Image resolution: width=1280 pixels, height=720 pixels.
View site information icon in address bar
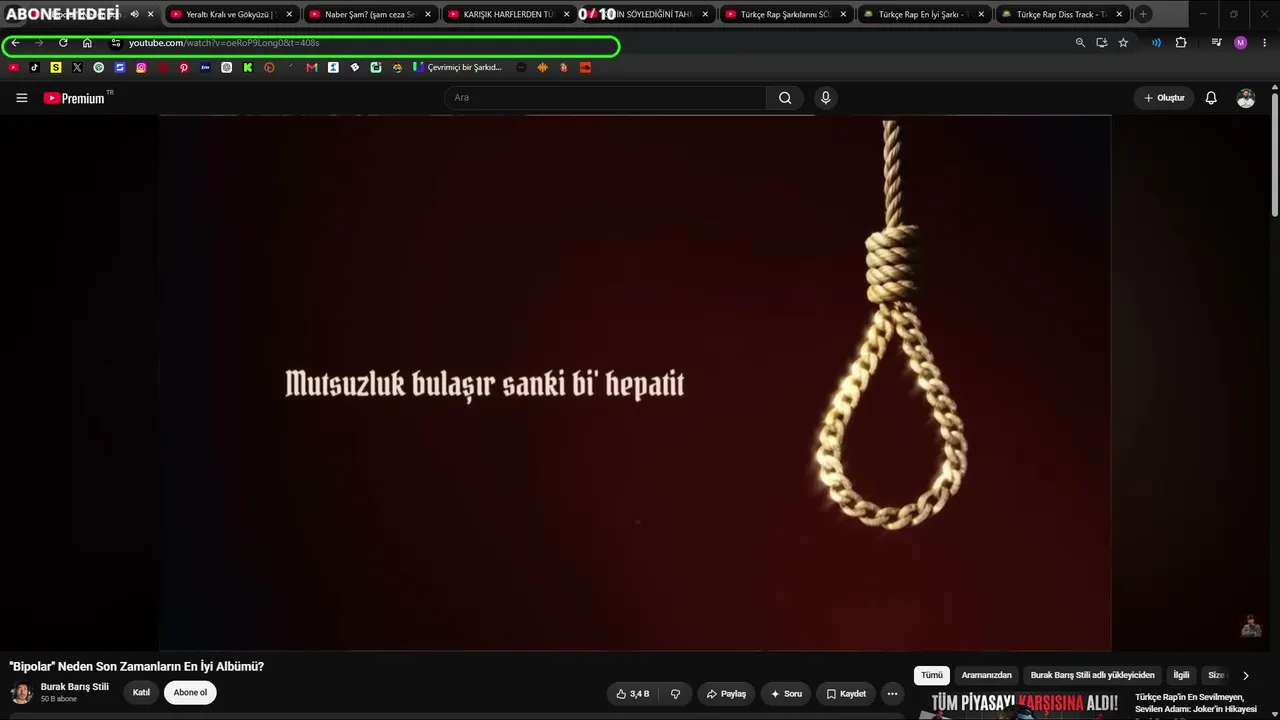pyautogui.click(x=116, y=43)
